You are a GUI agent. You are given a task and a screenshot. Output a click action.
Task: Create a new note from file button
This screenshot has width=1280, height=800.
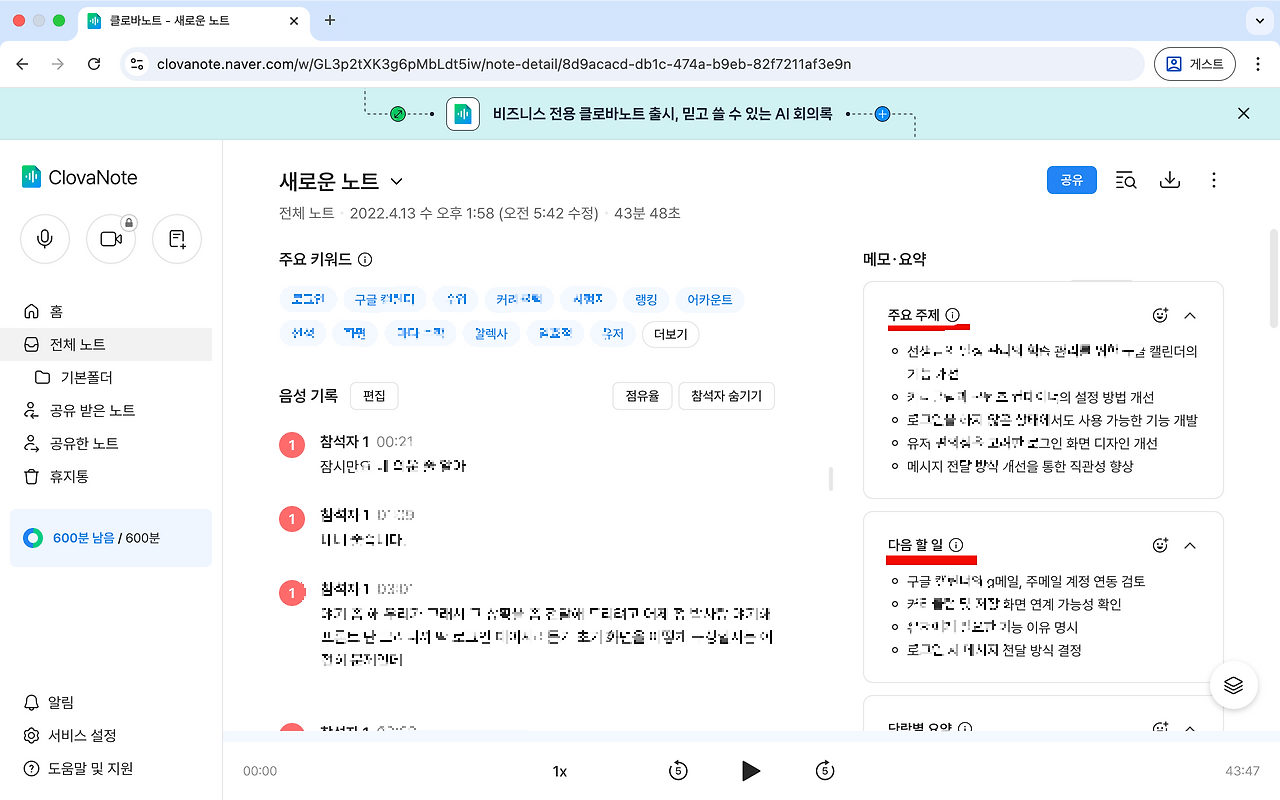coord(177,239)
